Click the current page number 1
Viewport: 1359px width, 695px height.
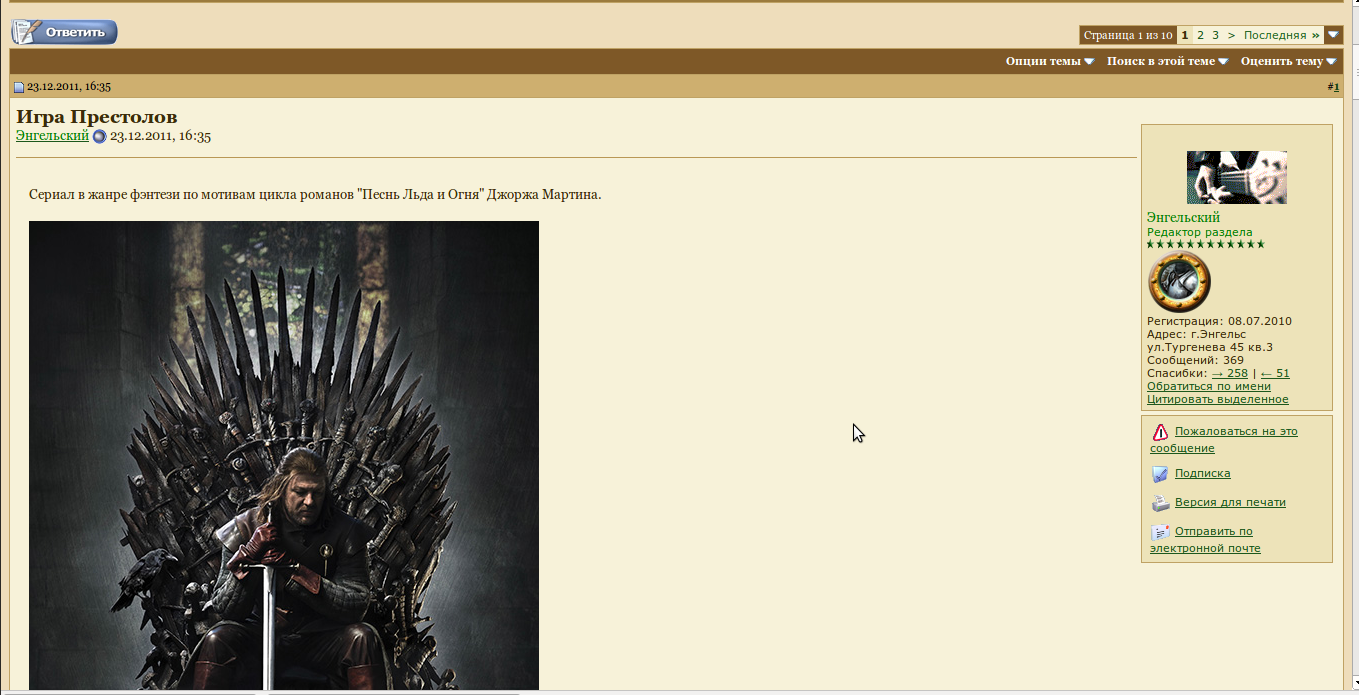click(x=1185, y=35)
